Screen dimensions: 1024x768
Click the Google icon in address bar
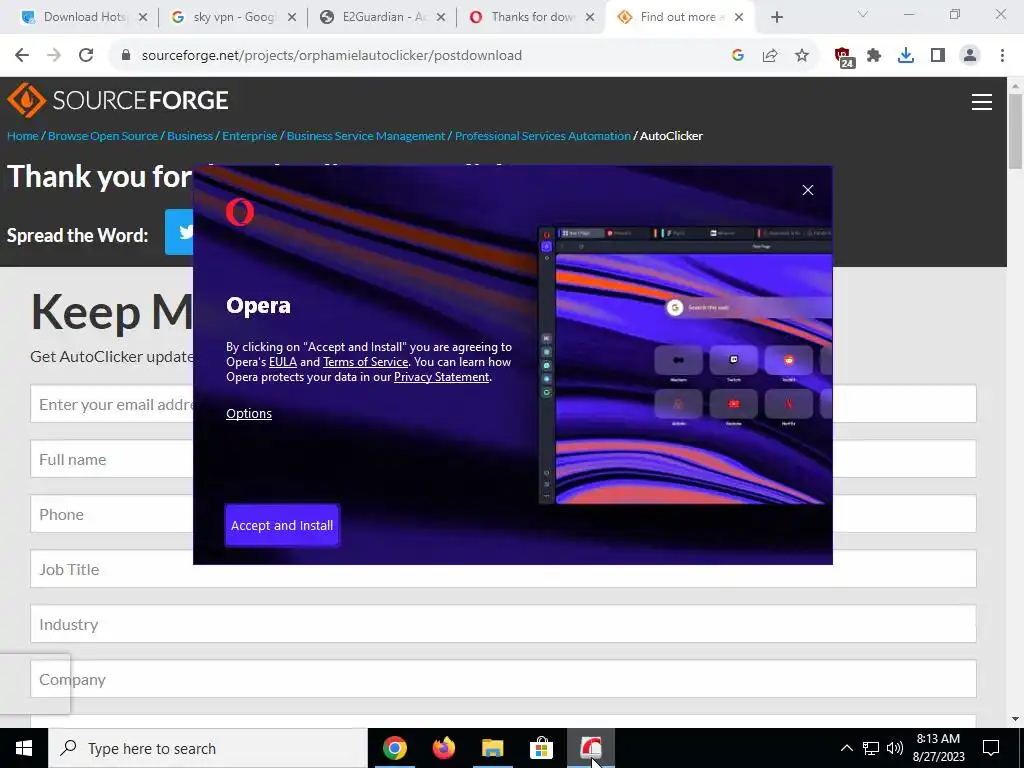[x=738, y=56]
